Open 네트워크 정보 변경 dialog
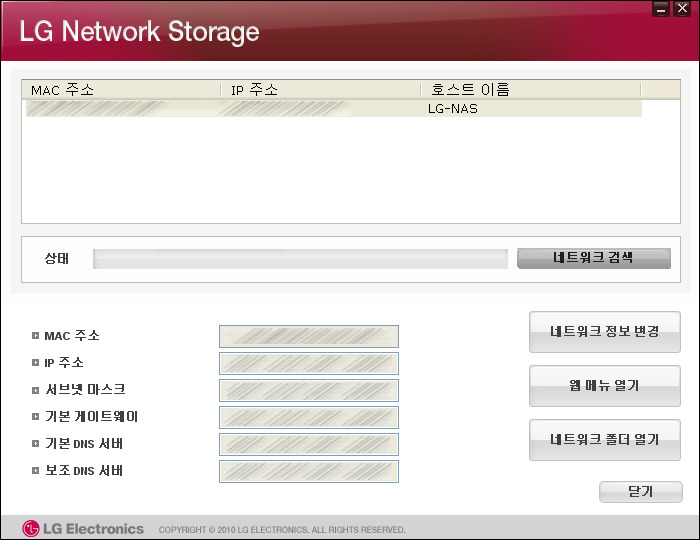The width and height of the screenshot is (700, 540). [605, 332]
